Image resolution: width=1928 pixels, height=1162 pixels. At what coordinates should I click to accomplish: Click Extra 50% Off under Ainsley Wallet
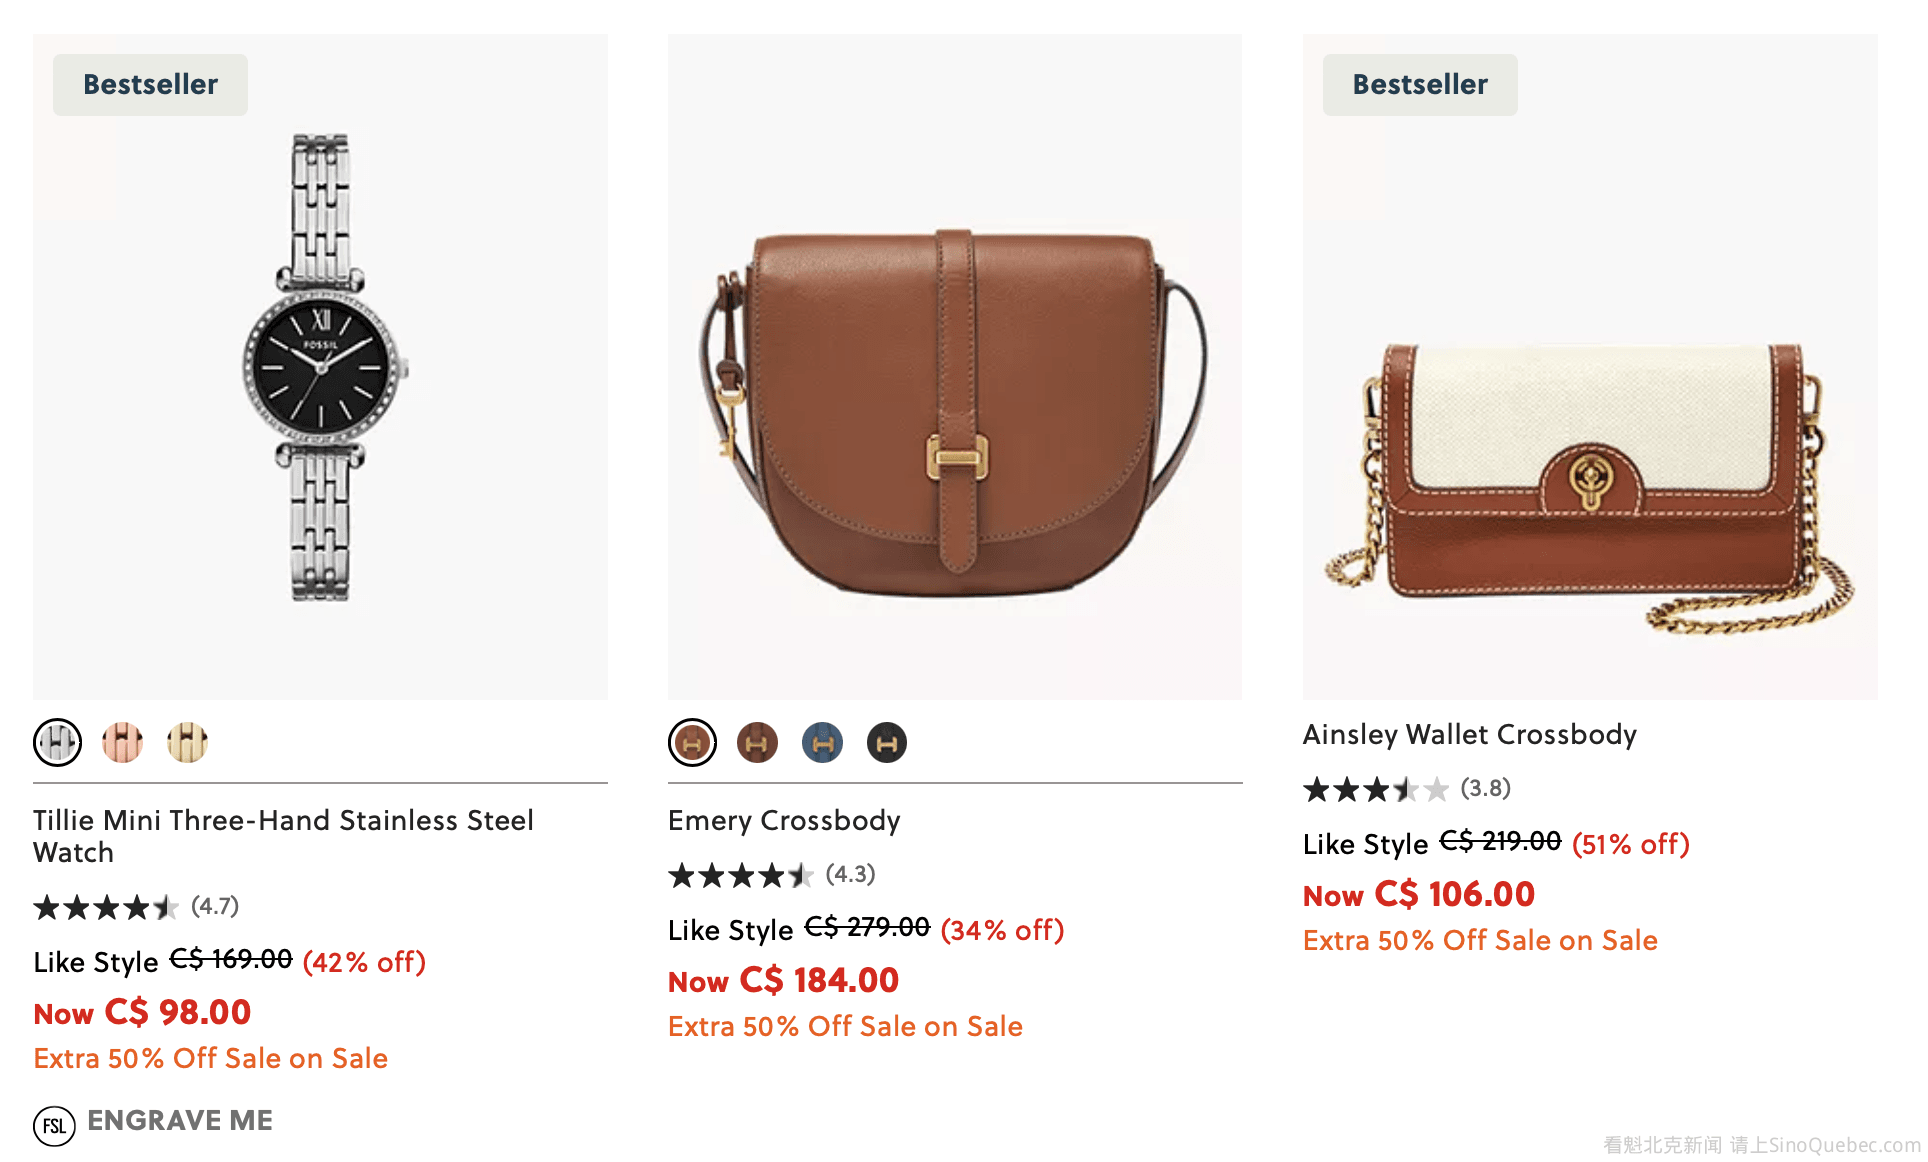click(x=1480, y=941)
